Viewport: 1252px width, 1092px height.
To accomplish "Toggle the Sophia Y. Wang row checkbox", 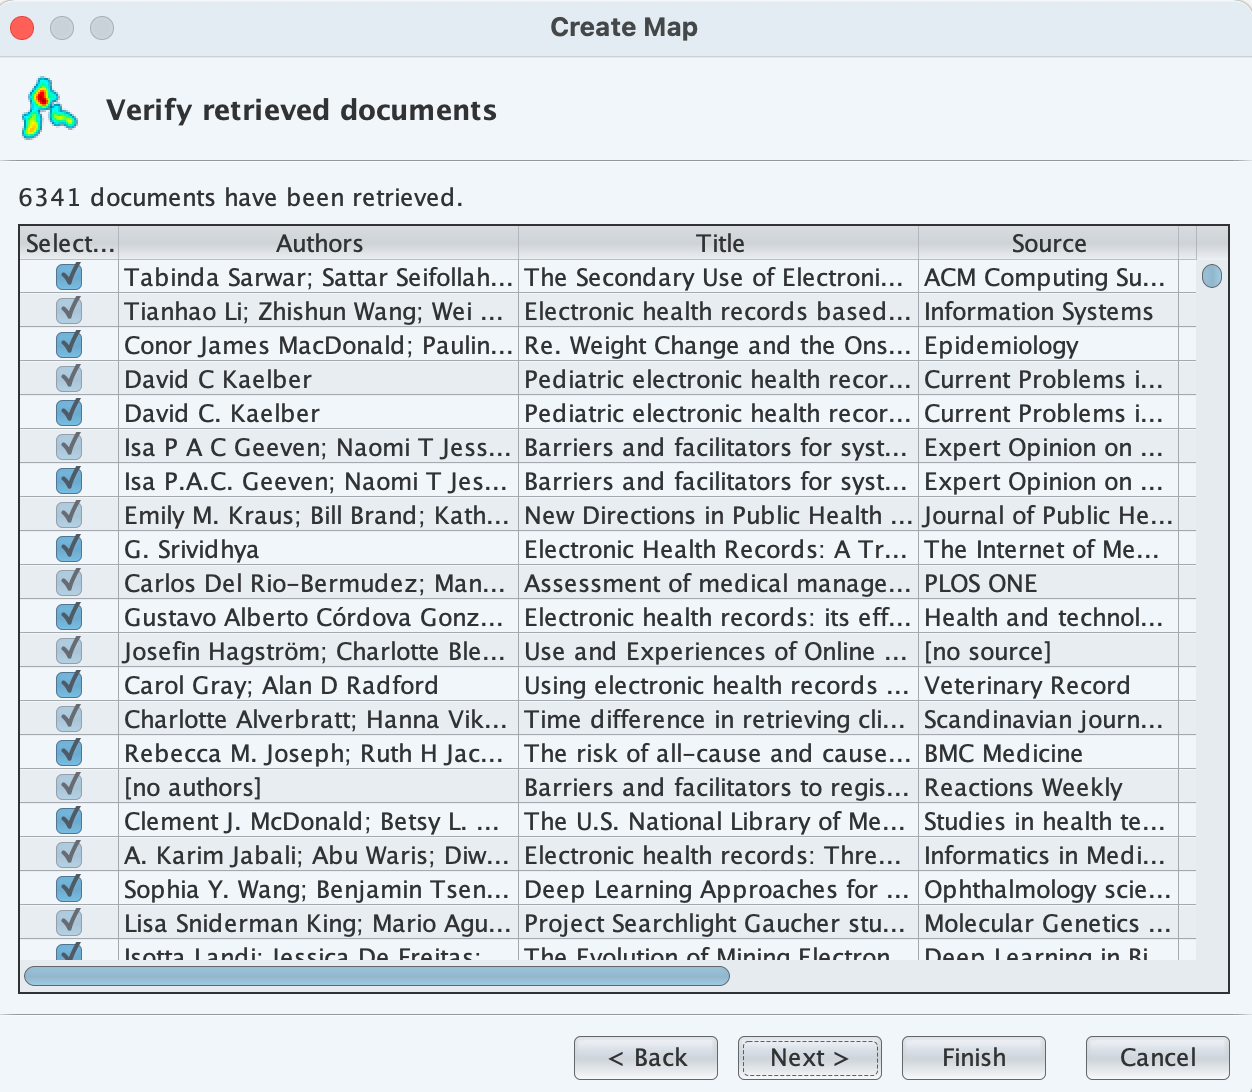I will tap(69, 888).
